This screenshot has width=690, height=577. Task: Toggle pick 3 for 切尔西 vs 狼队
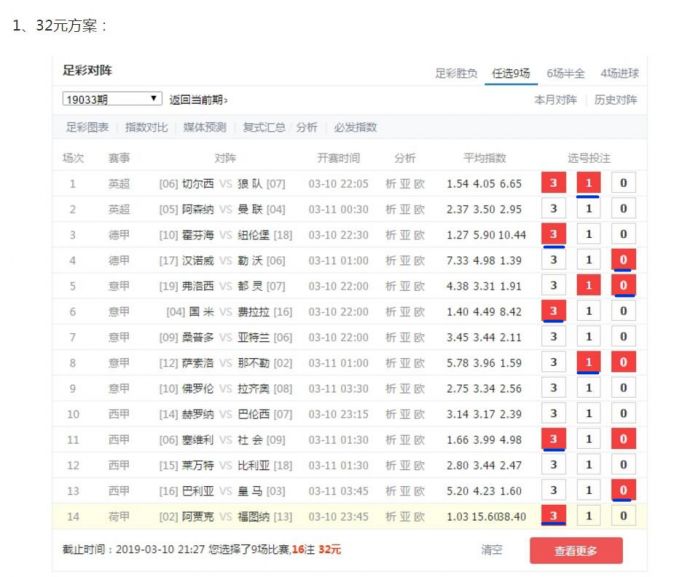[x=553, y=183]
